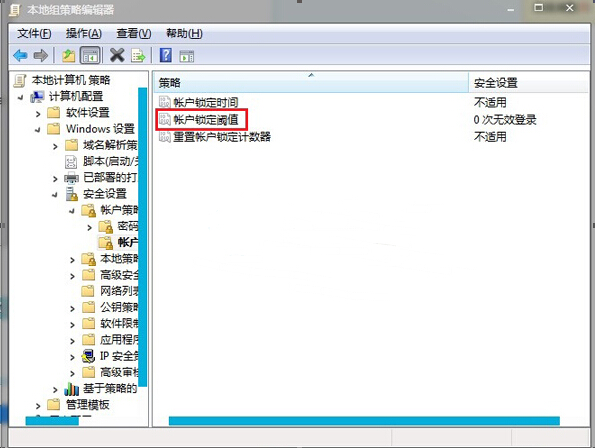Screen dimensions: 595x448
Task: Expand the 管理模板 tree node
Action: [38, 406]
